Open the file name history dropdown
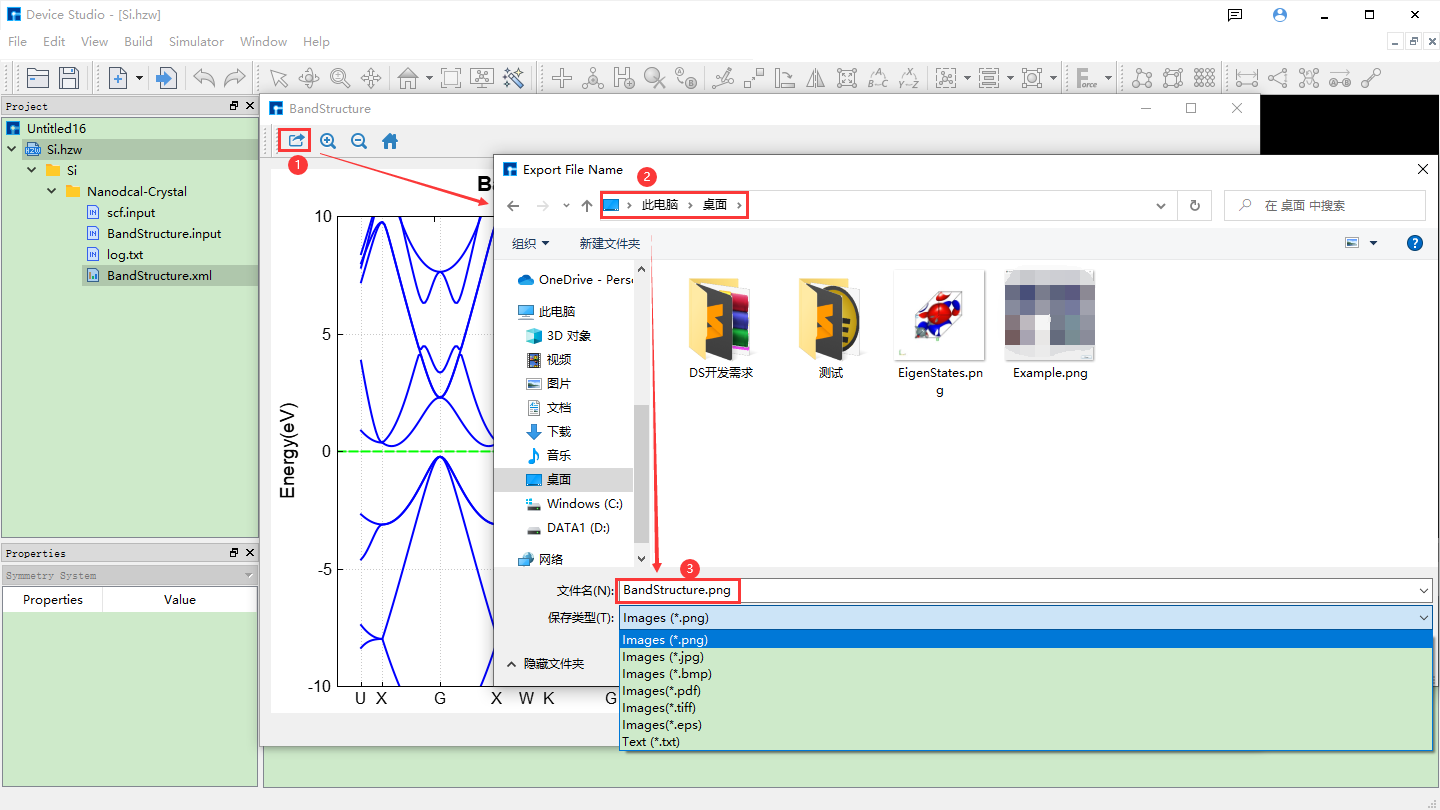Viewport: 1440px width, 810px height. point(1424,591)
